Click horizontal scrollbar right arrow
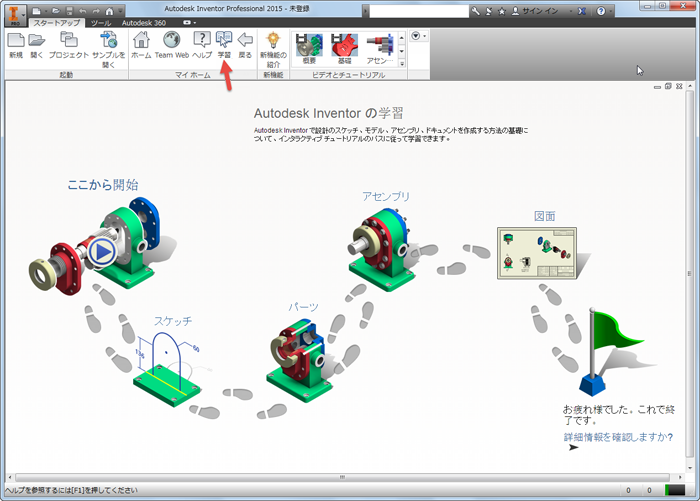 tap(680, 477)
